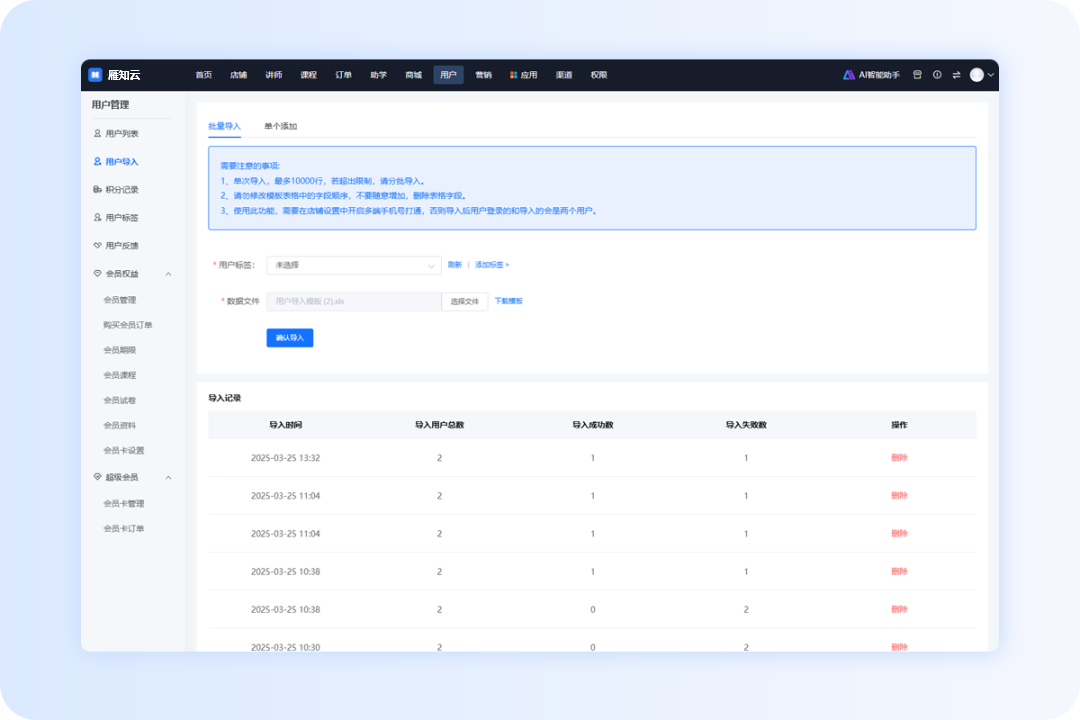This screenshot has height=720, width=1080.
Task: Click the 选择文件 button
Action: (465, 301)
